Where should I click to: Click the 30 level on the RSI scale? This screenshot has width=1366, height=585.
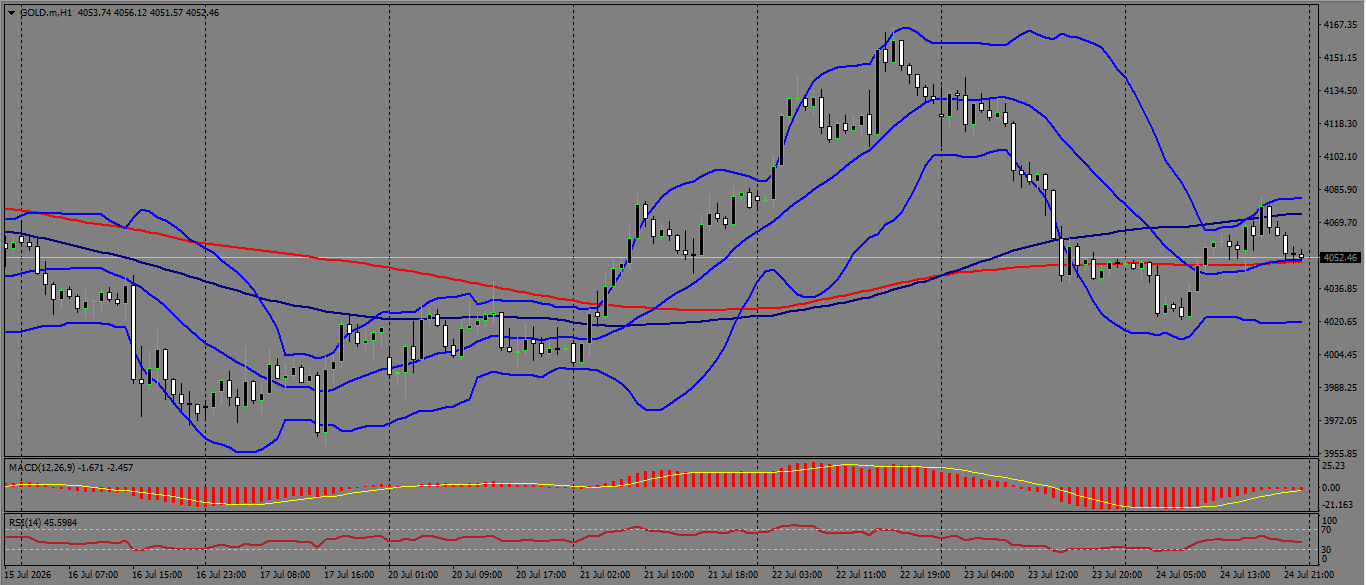pos(1328,550)
